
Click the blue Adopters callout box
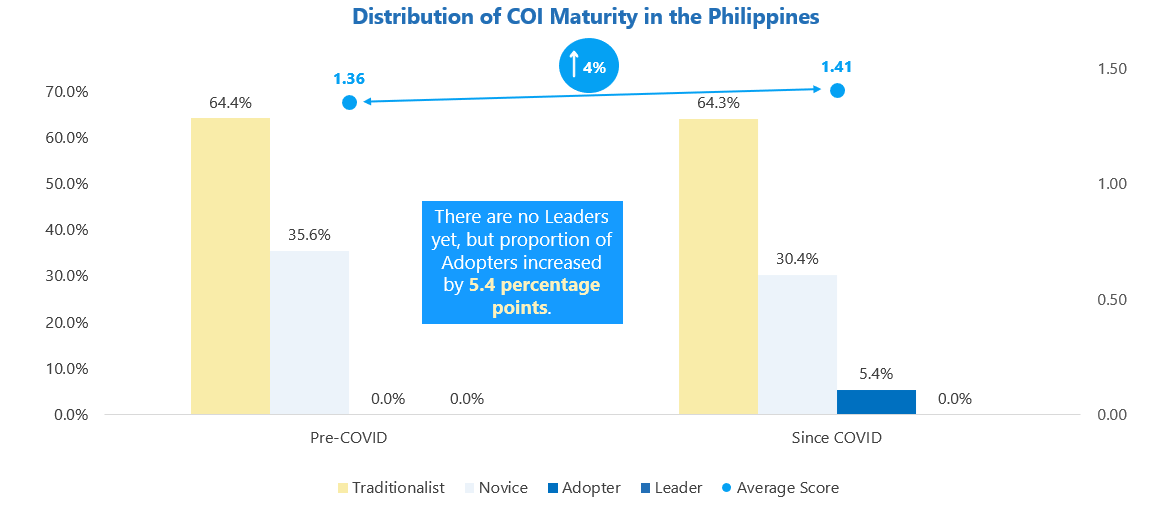(522, 262)
